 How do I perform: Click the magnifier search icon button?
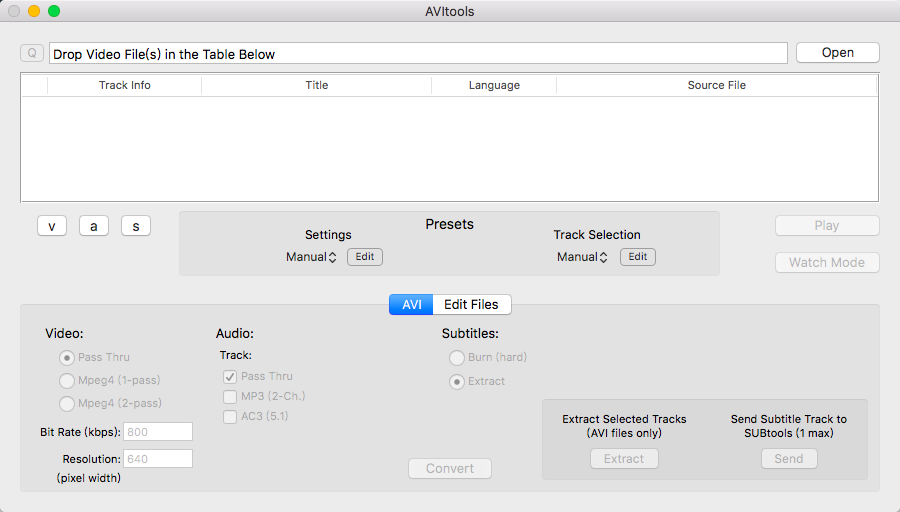[x=32, y=53]
